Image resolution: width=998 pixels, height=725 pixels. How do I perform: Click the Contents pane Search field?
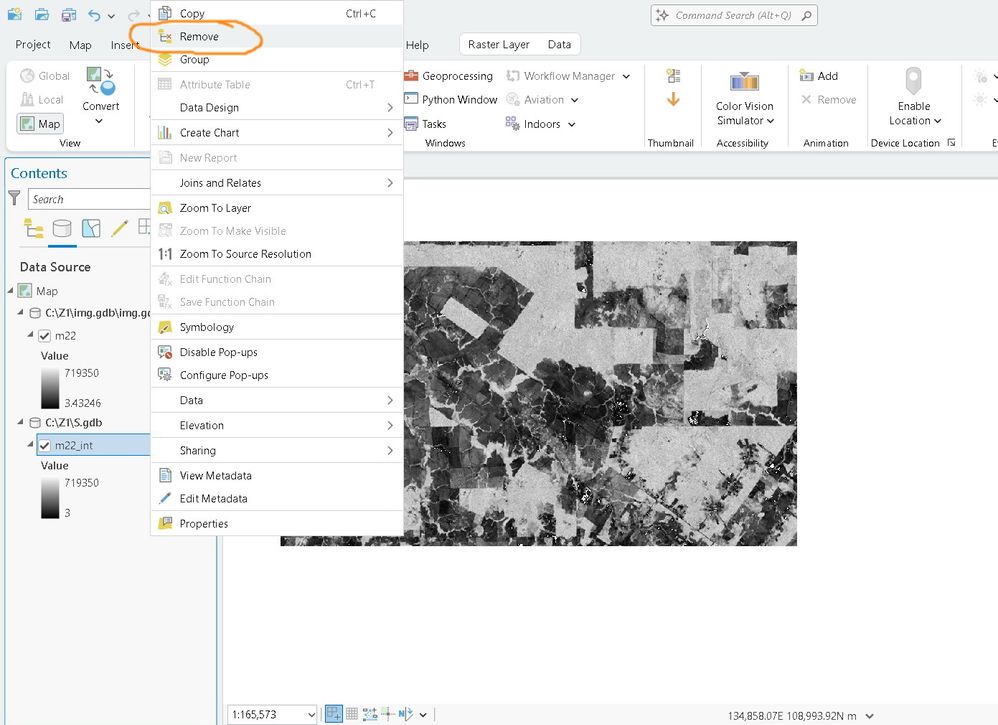coord(88,199)
